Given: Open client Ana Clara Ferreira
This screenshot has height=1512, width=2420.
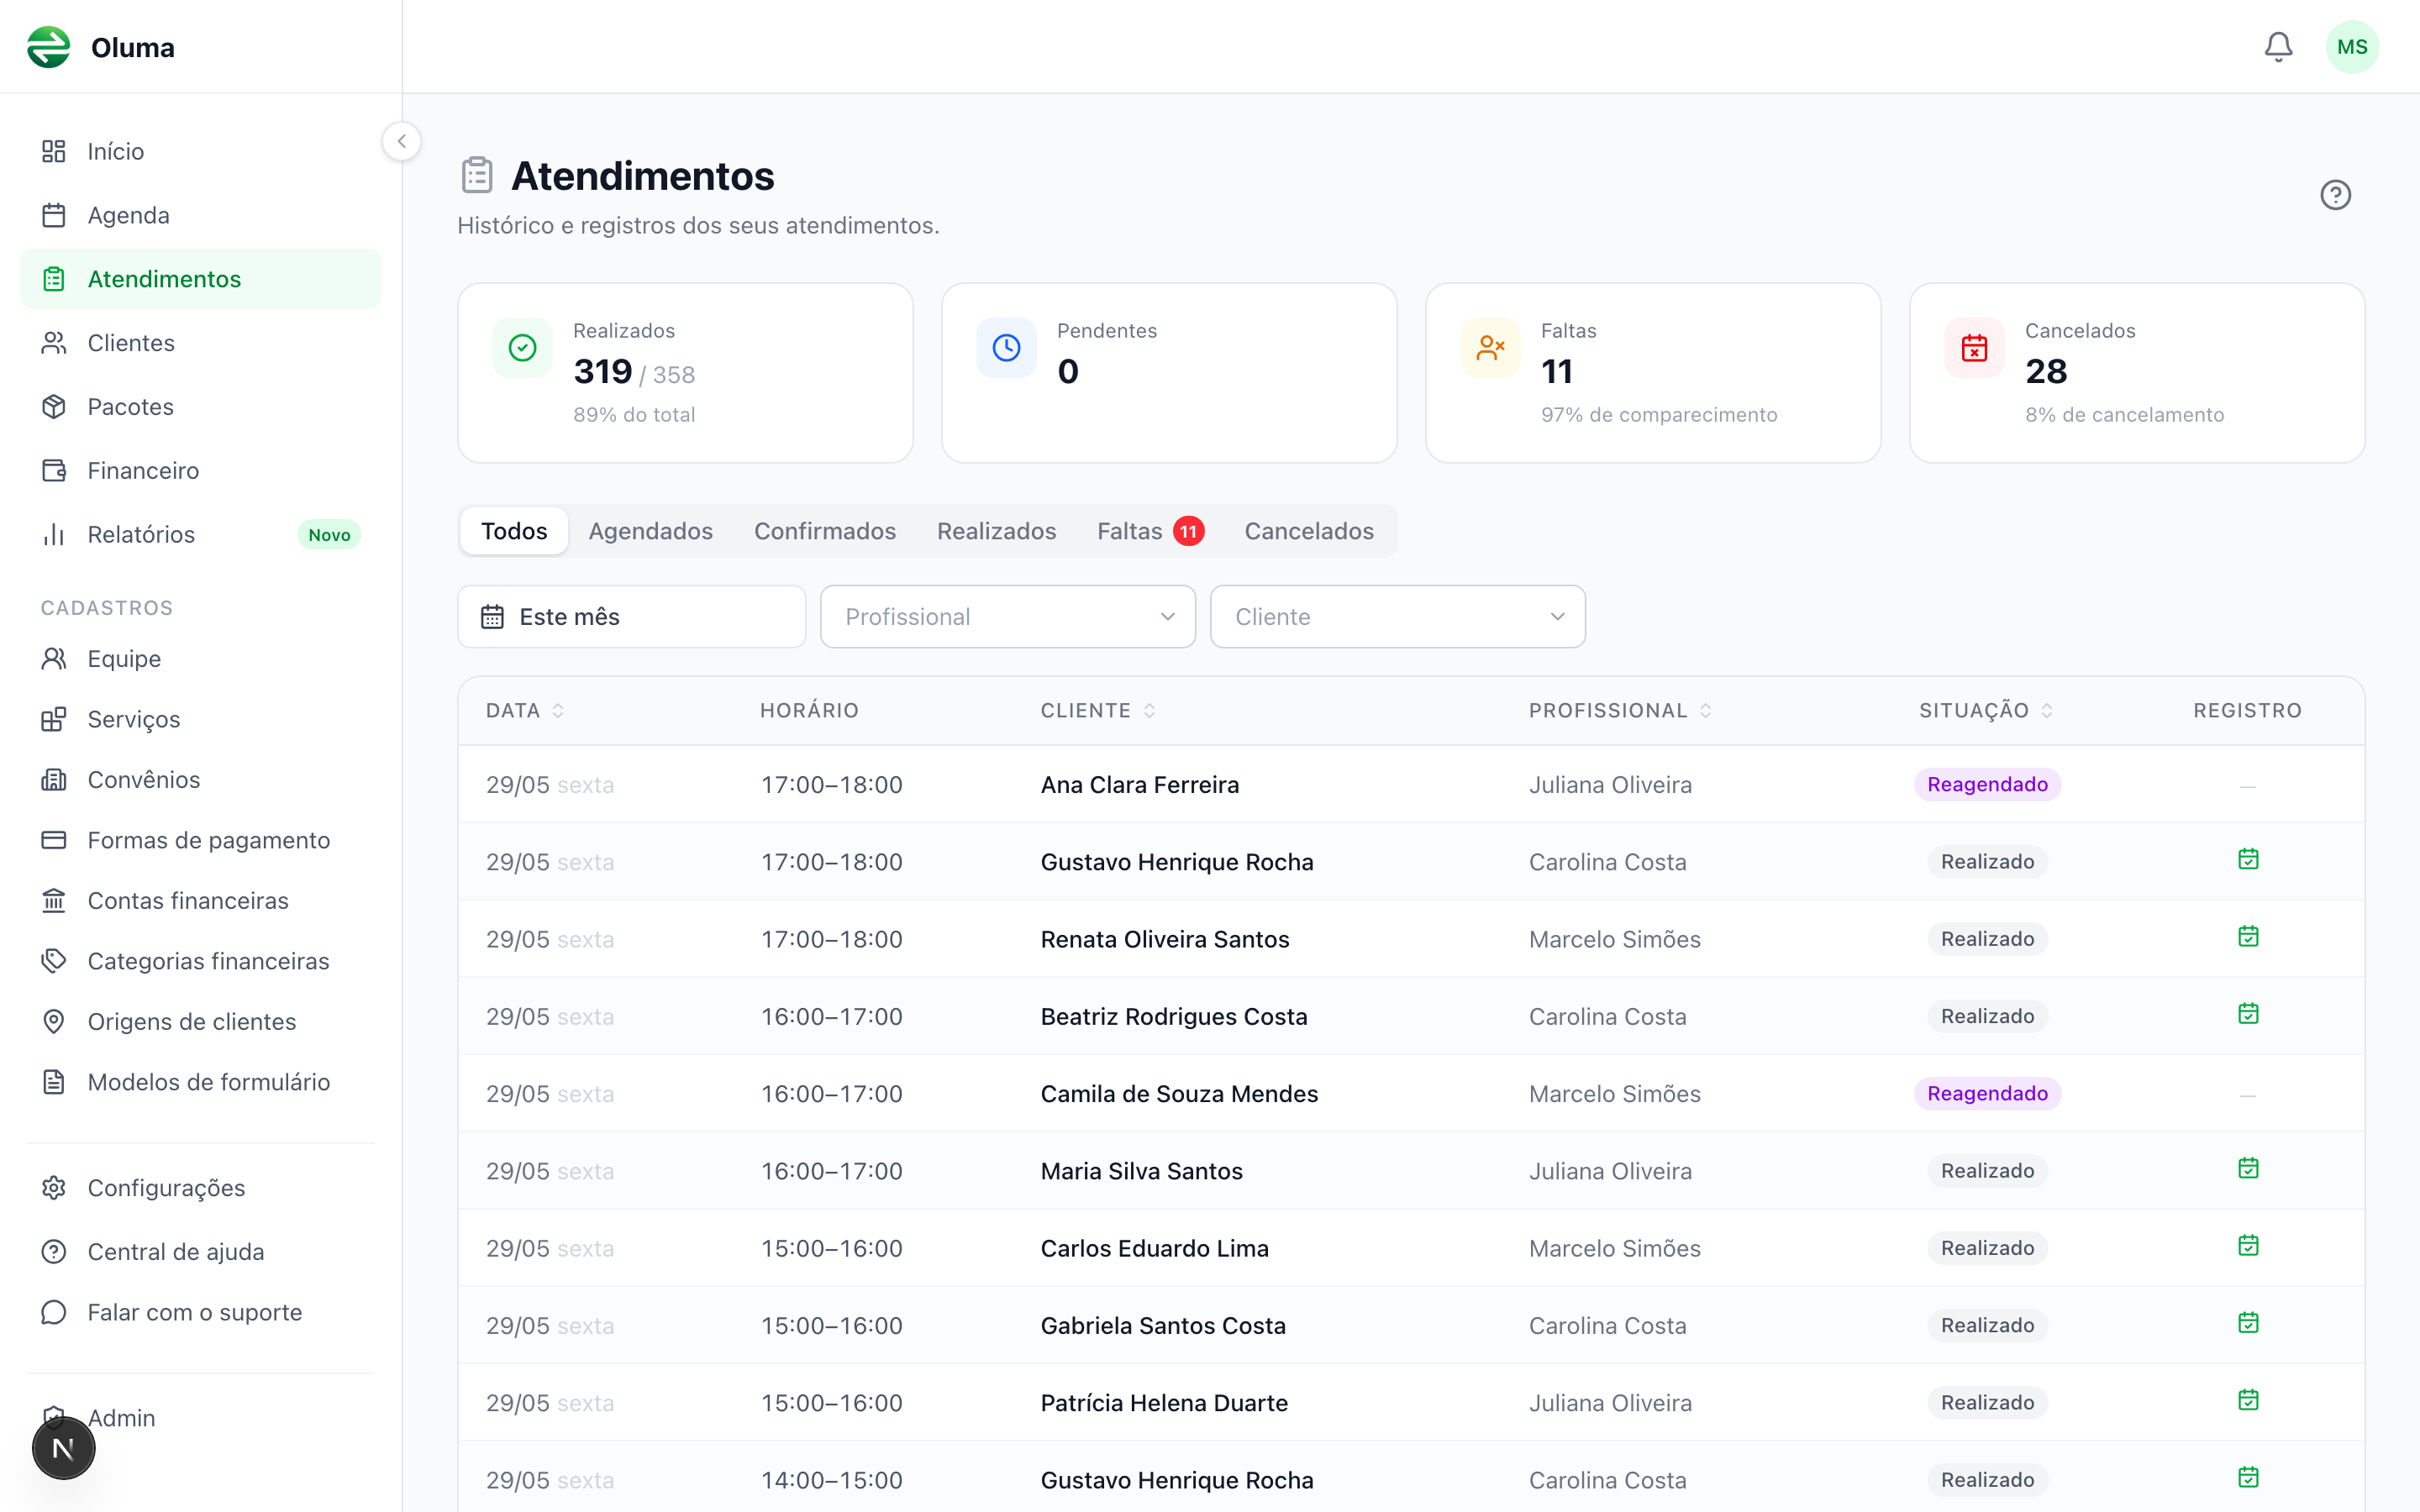Looking at the screenshot, I should click(x=1140, y=785).
